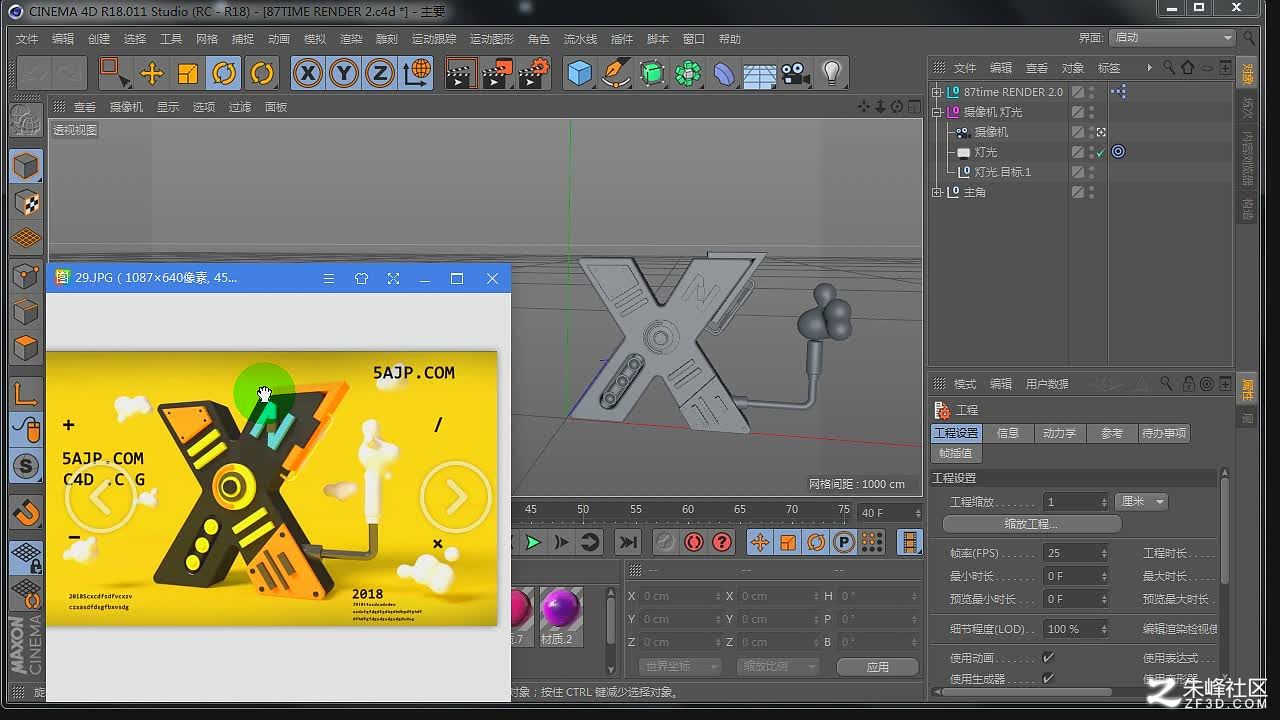This screenshot has height=720, width=1280.
Task: Open the green array modeling icon
Action: 688,73
